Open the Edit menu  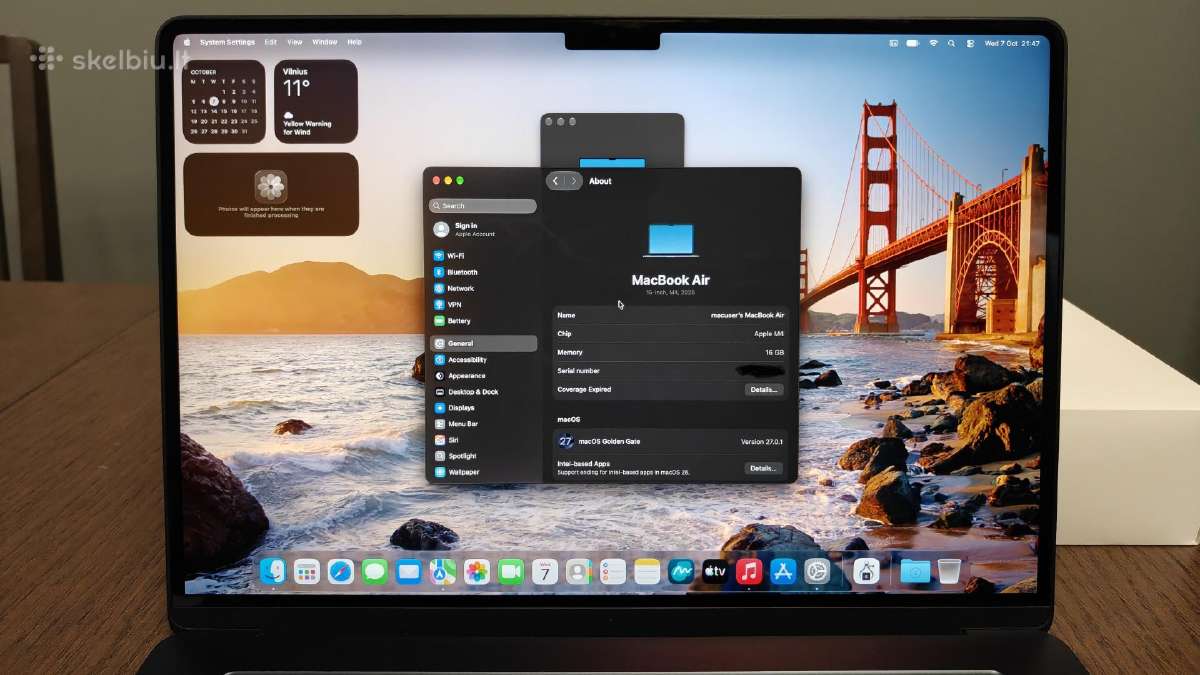271,43
